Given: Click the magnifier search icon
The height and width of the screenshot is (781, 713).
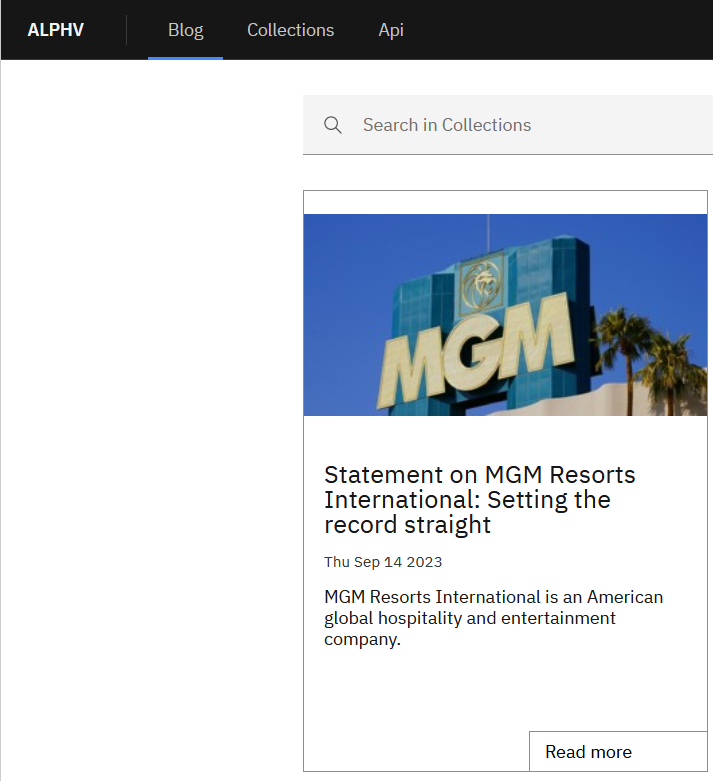Looking at the screenshot, I should pyautogui.click(x=332, y=125).
